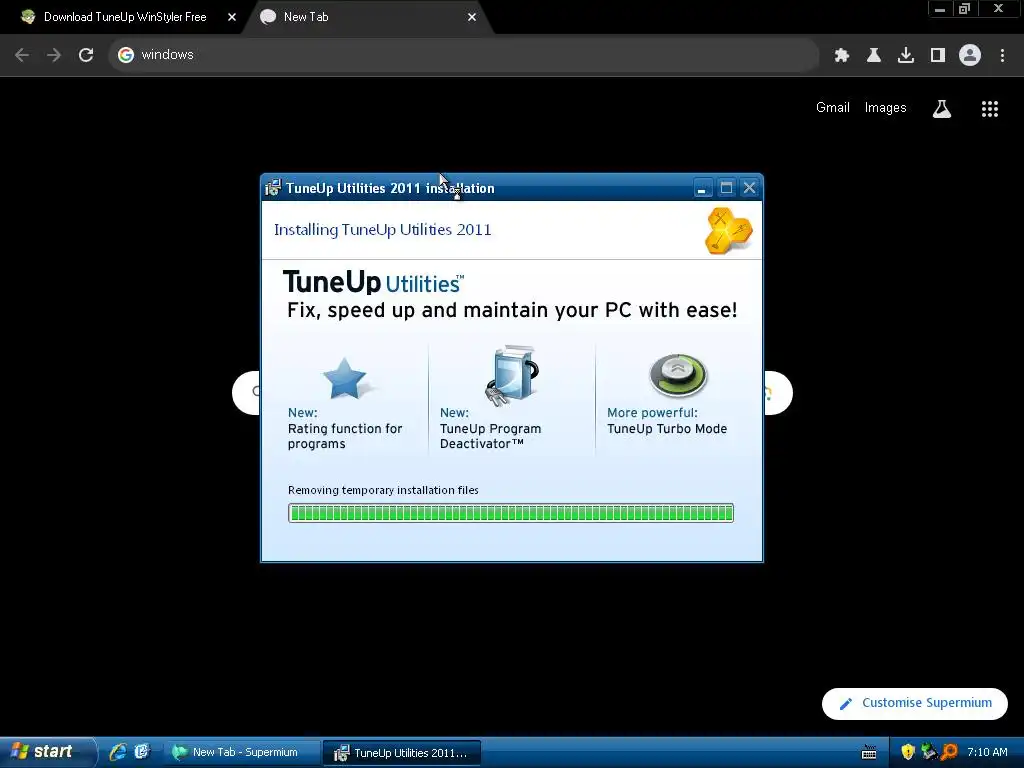Image resolution: width=1024 pixels, height=768 pixels.
Task: Reload the current page
Action: click(x=86, y=55)
